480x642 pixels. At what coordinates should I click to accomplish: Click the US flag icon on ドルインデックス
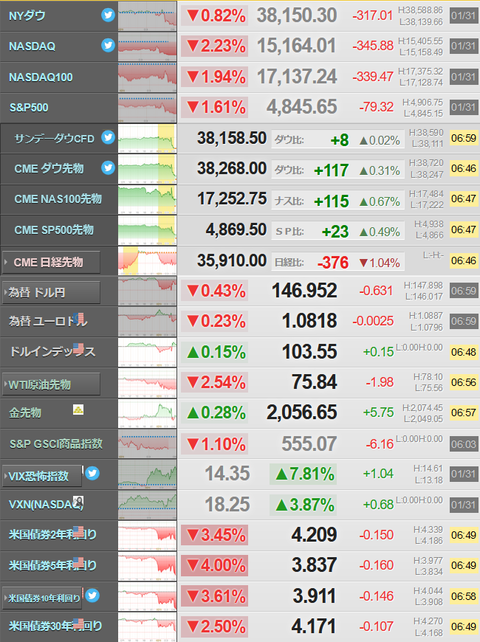point(78,348)
